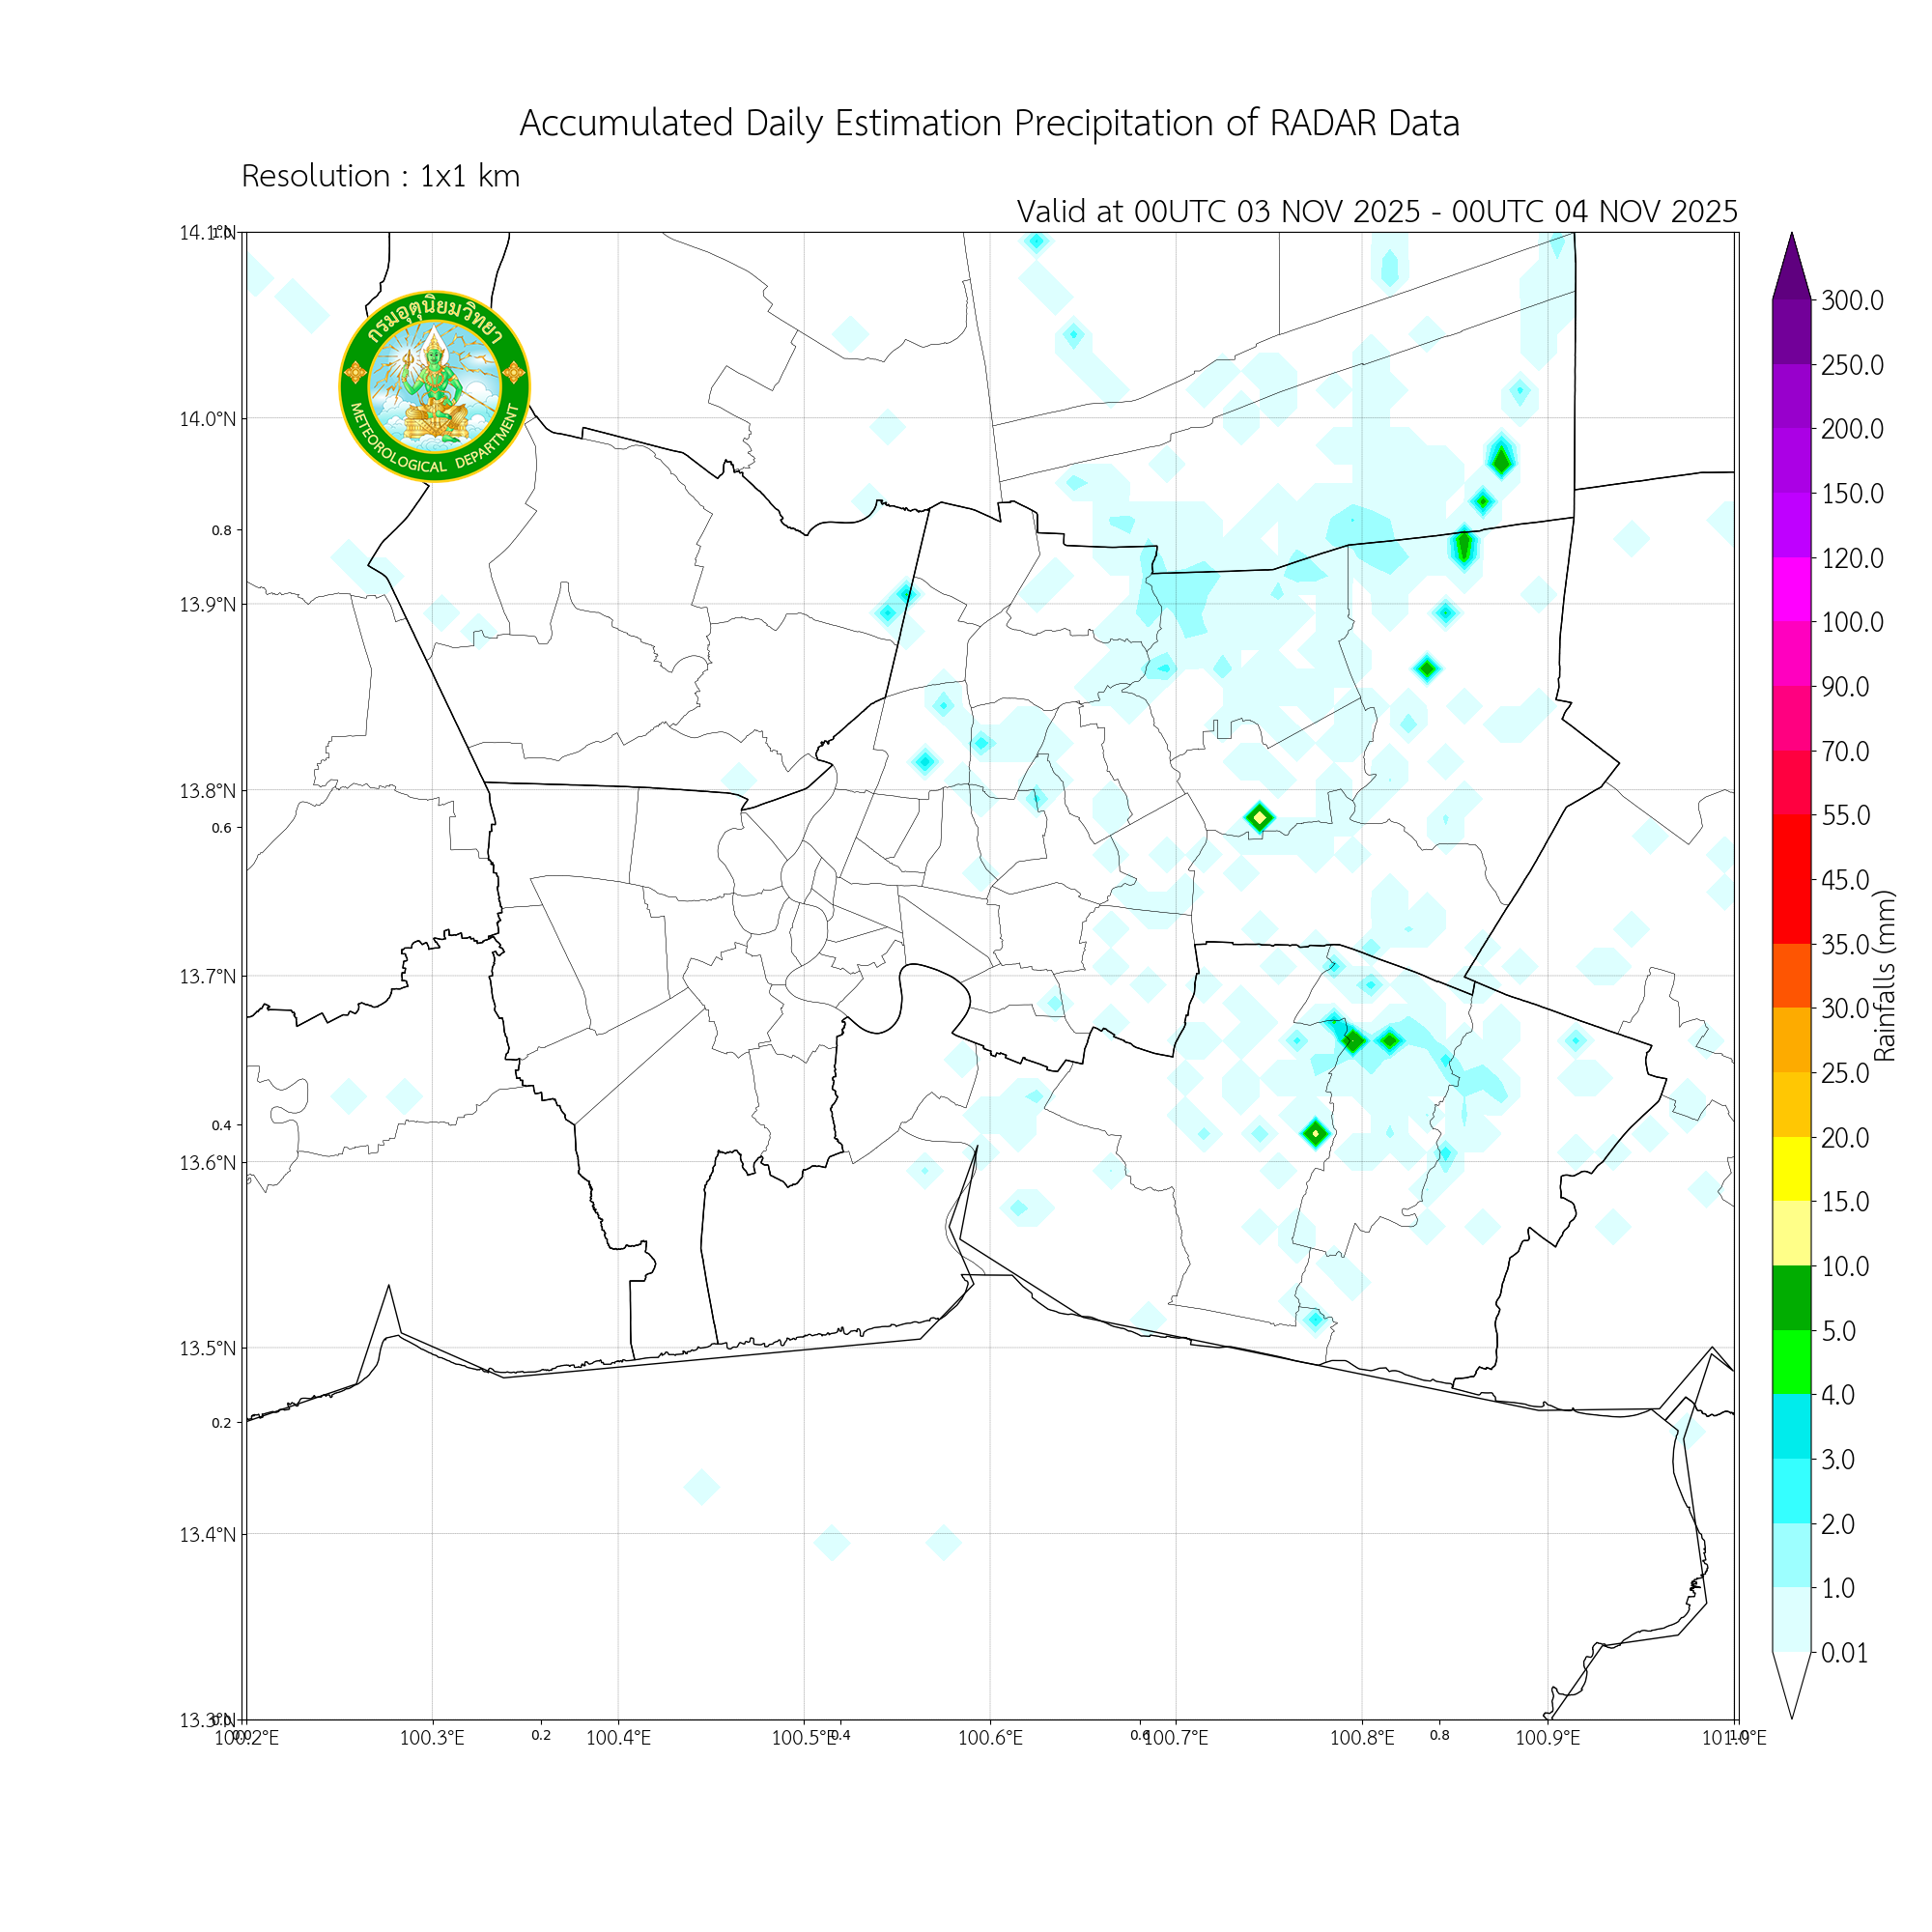1932x1932 pixels.
Task: Click the 13.5°N latitude axis label
Action: click(207, 1348)
